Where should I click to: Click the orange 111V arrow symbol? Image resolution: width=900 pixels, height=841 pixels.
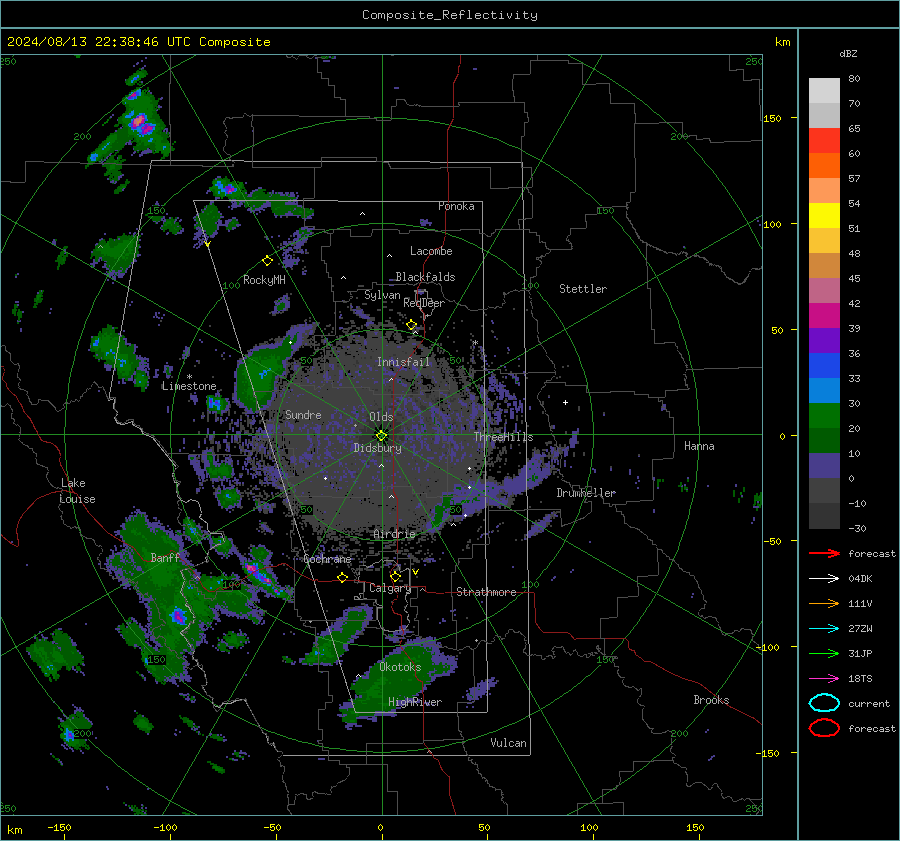click(824, 603)
